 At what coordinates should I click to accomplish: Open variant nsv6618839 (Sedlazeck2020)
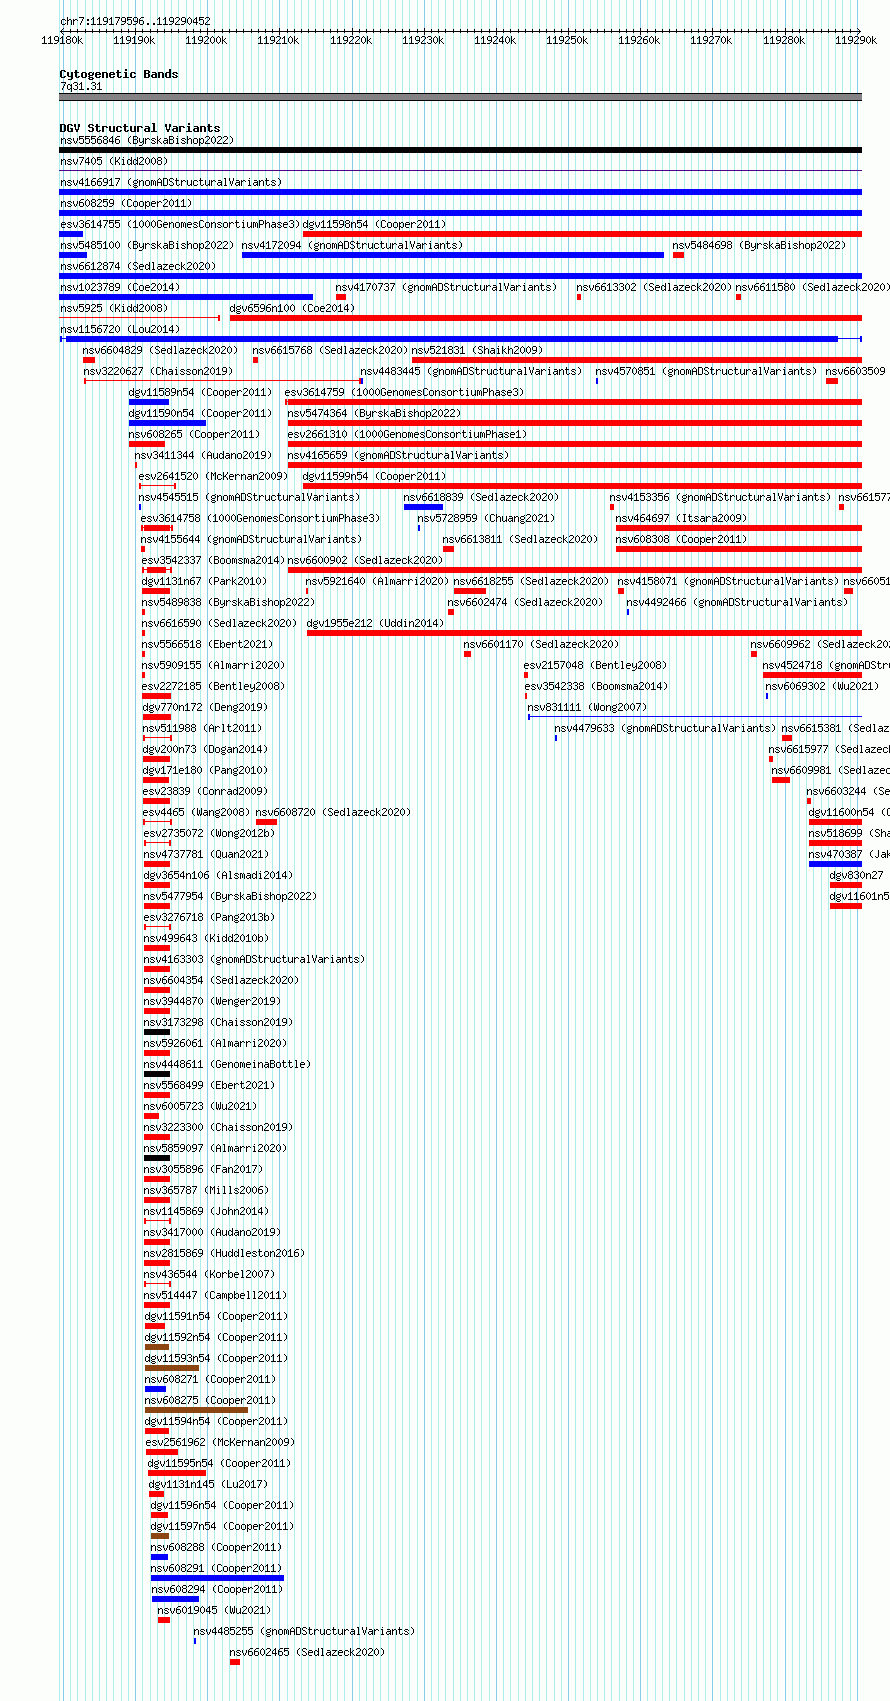click(482, 497)
